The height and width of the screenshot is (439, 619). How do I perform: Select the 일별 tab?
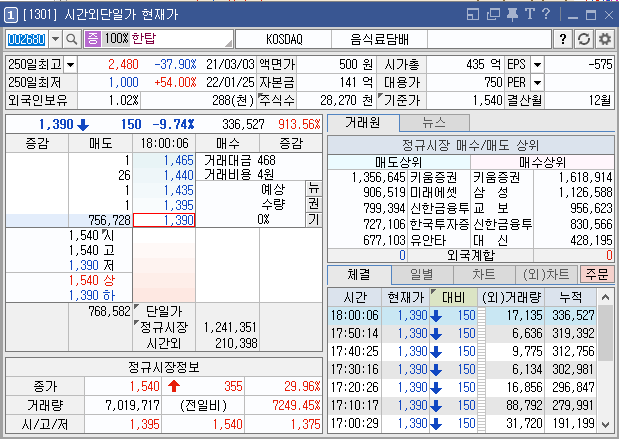coord(422,274)
